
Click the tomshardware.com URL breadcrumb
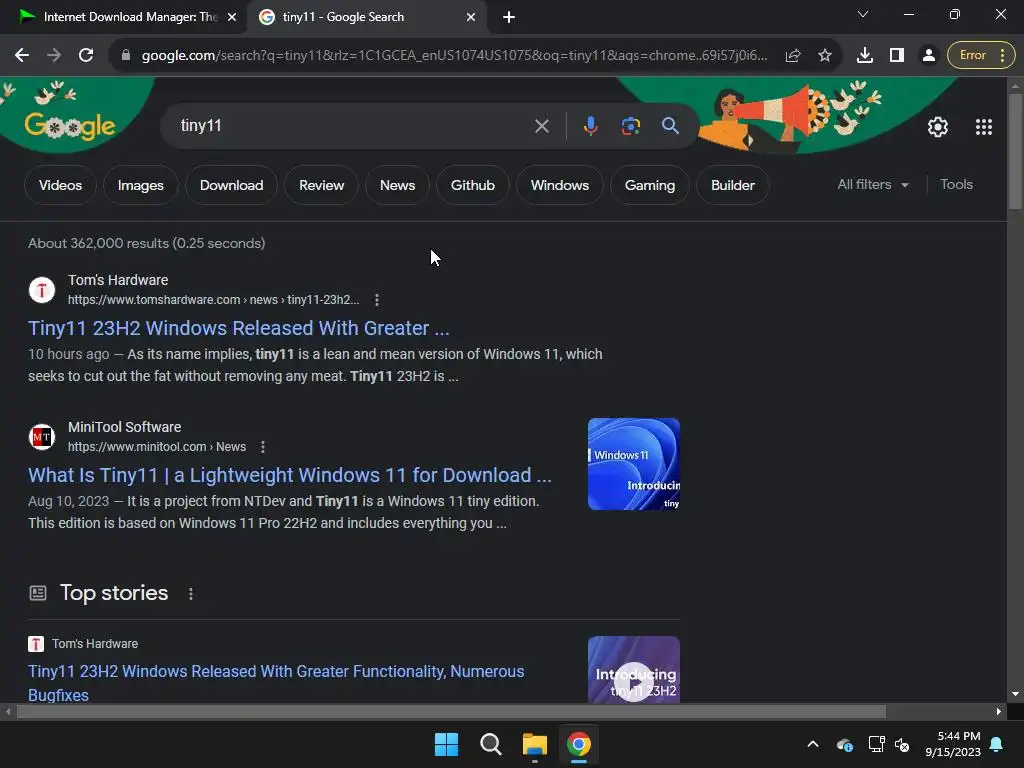(x=214, y=300)
